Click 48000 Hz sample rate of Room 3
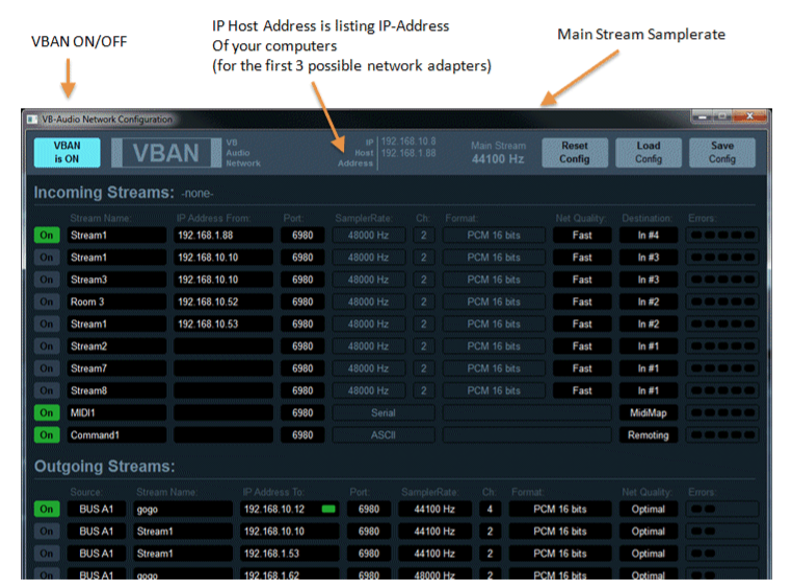This screenshot has width=797, height=588. click(369, 302)
